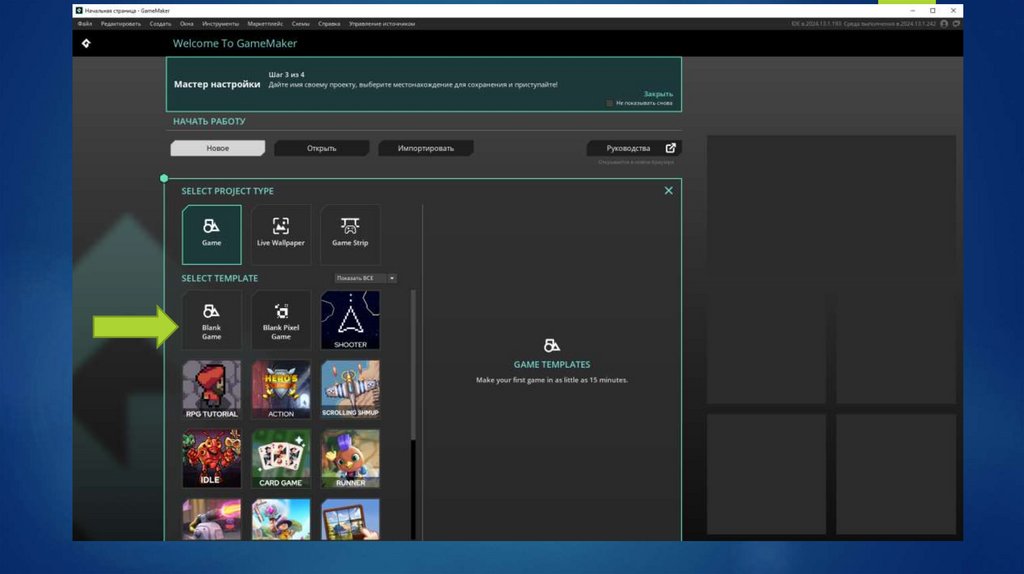Open the 'Показать ВСЕ' template filter dropdown
Viewport: 1024px width, 574px height.
point(365,278)
